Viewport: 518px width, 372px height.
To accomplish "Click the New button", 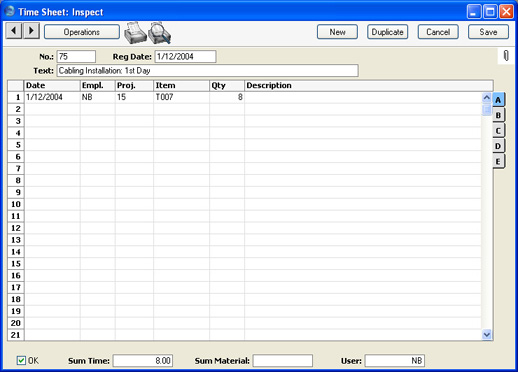I will point(337,32).
